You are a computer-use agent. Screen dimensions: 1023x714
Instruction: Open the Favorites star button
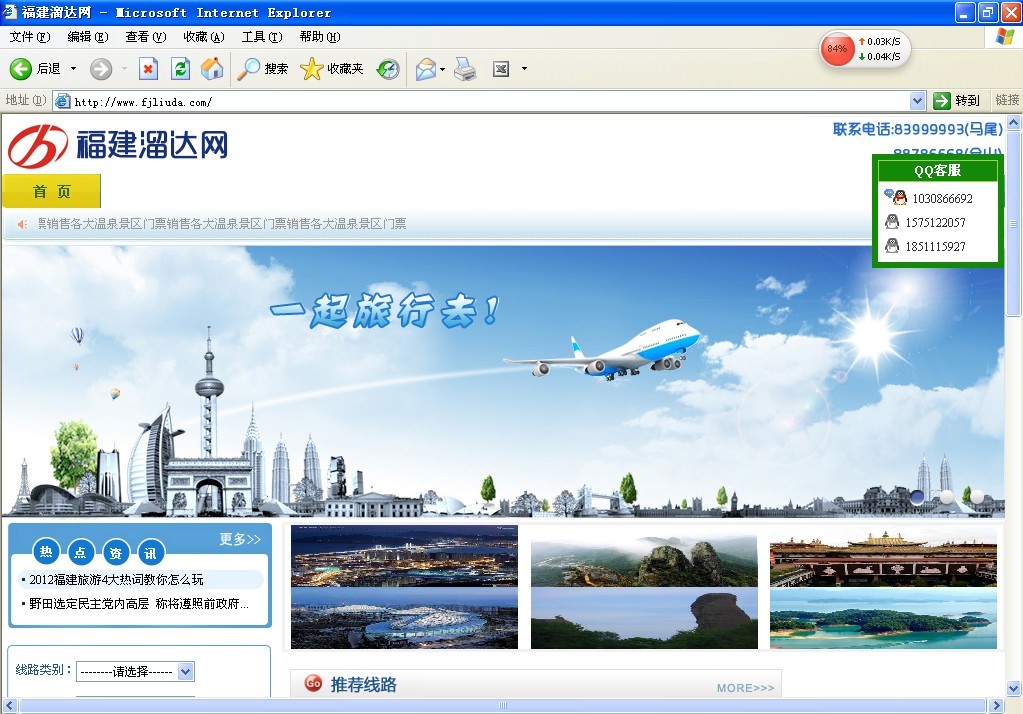click(332, 69)
